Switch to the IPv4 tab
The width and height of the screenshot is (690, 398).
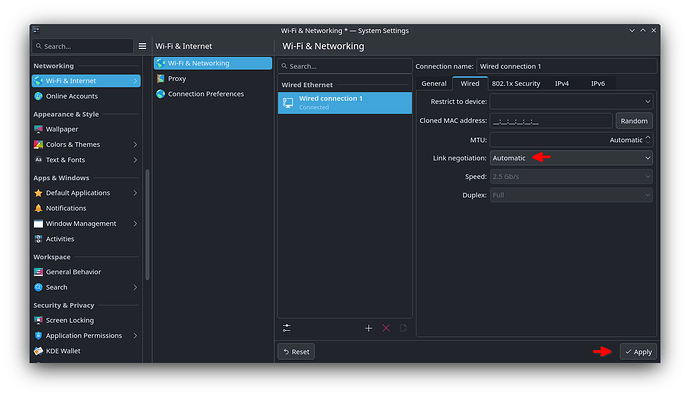click(x=562, y=84)
